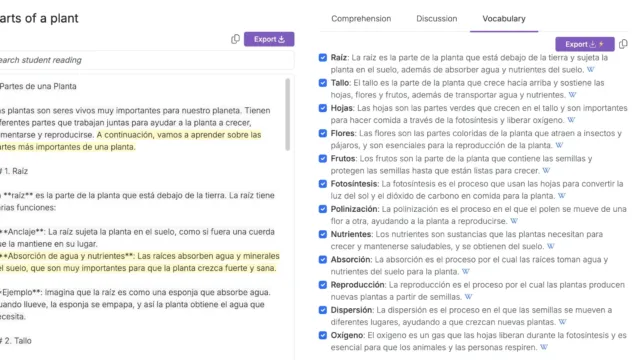
Task: Switch to the Comprehension tab
Action: click(x=361, y=19)
